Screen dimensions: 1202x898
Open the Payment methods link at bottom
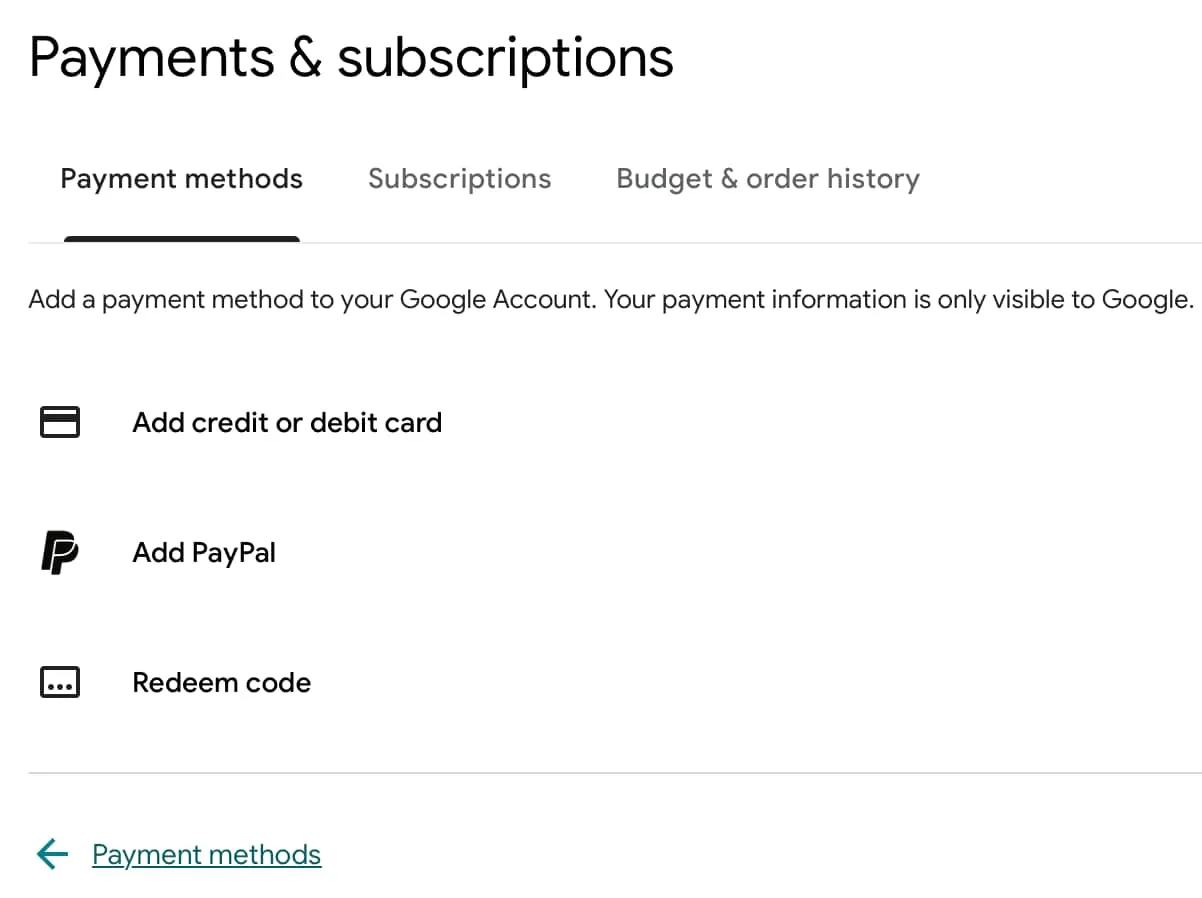tap(206, 854)
